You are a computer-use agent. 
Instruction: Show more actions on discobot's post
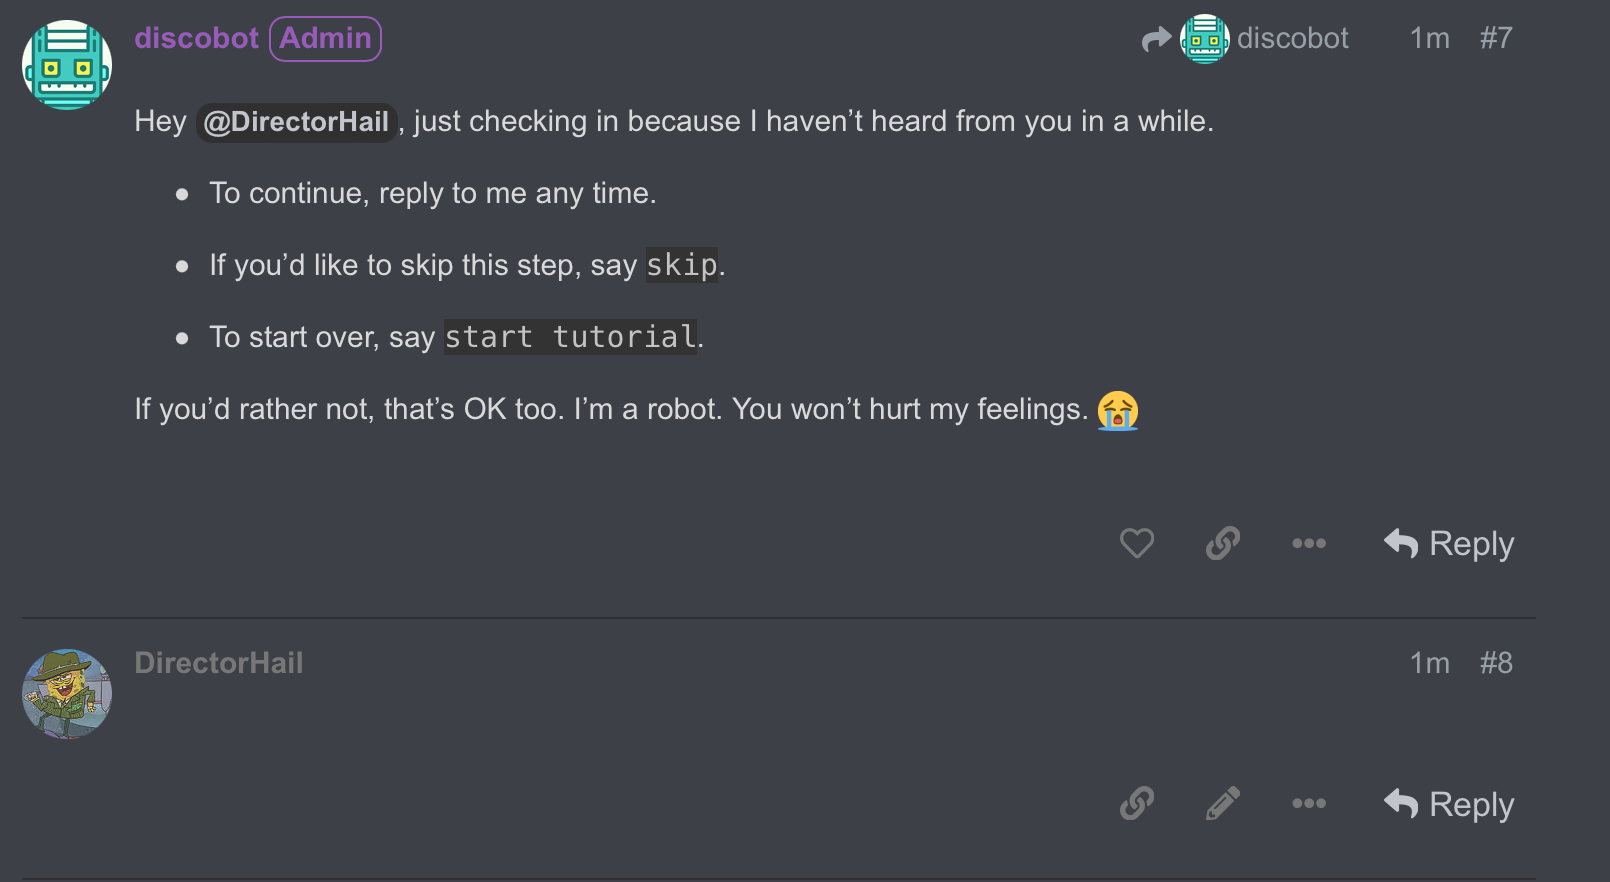pyautogui.click(x=1309, y=543)
